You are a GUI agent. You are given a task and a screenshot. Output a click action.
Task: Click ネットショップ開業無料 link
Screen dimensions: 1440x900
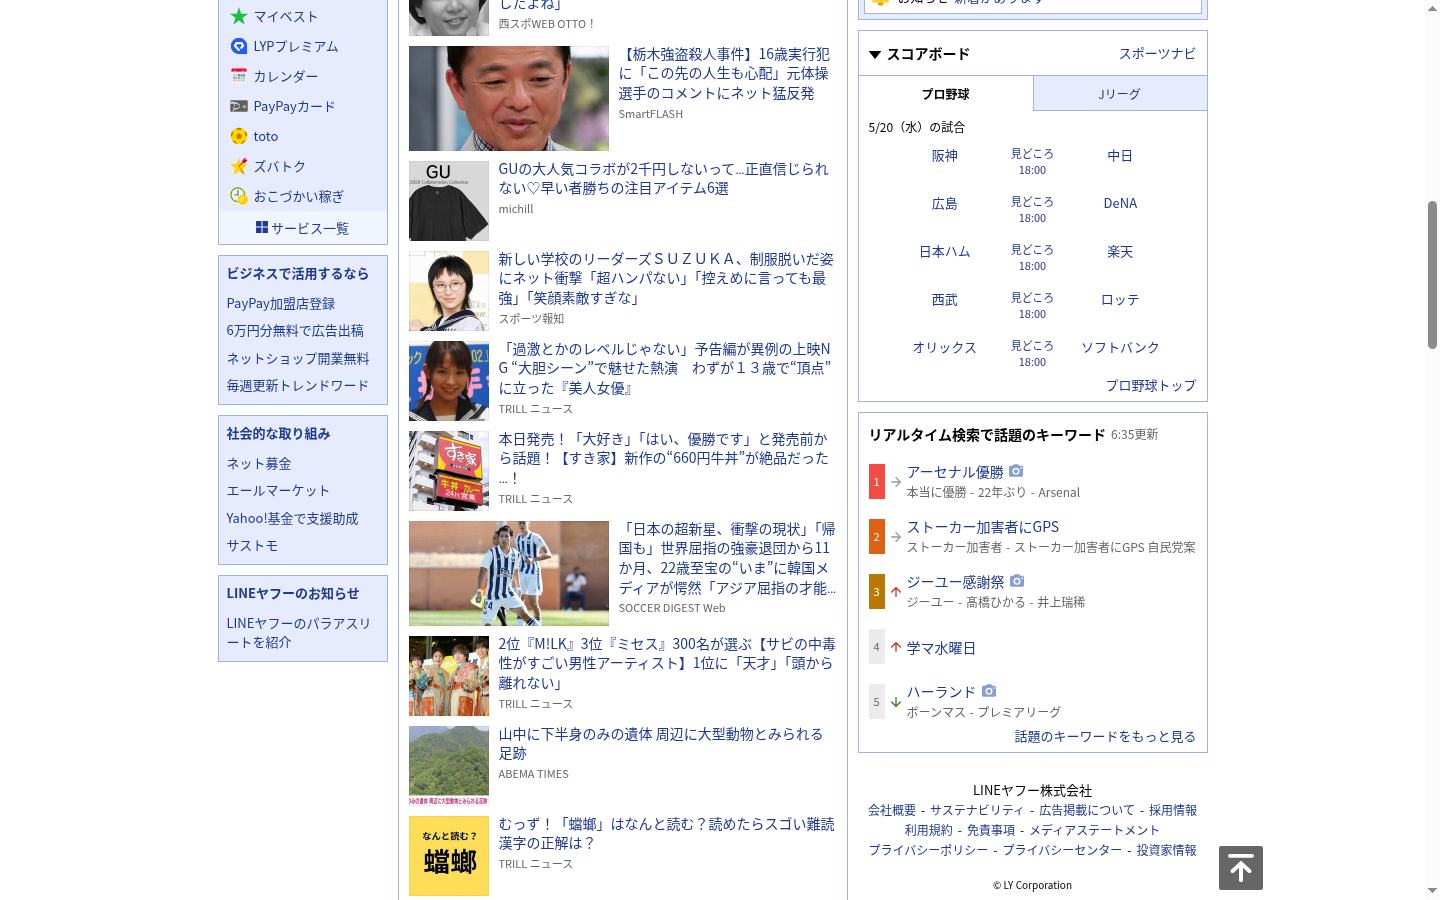[298, 359]
